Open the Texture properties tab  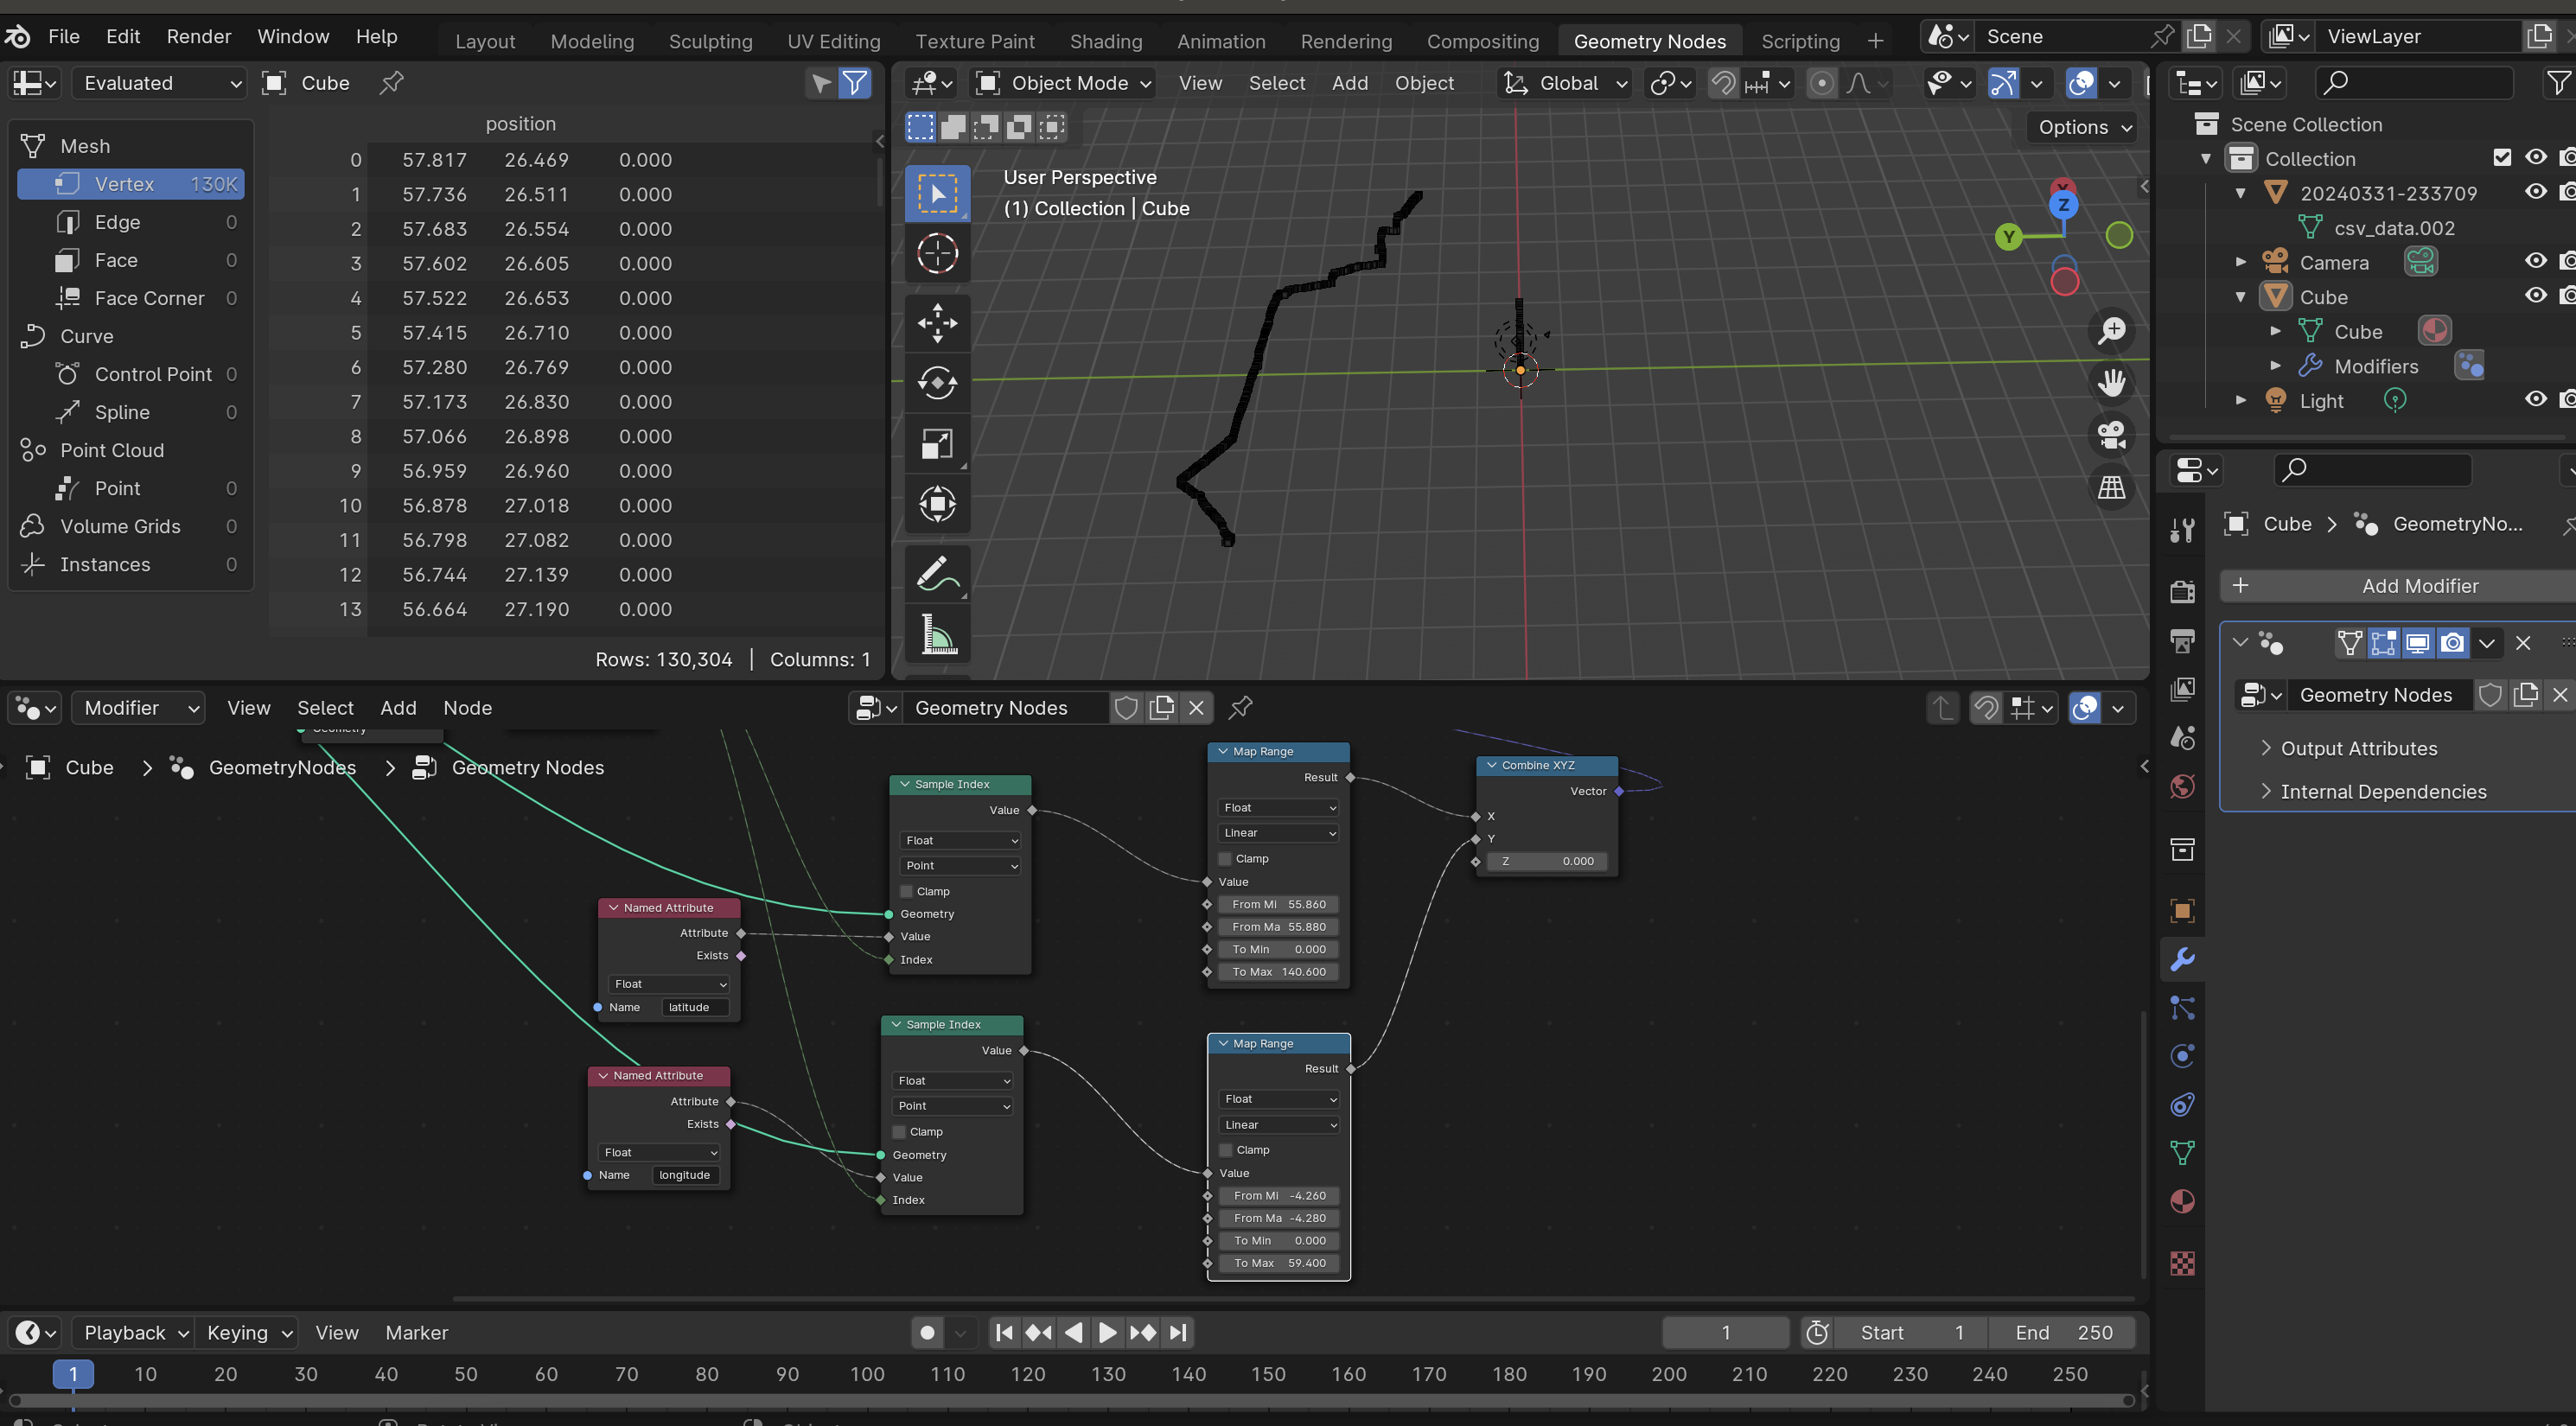(x=2182, y=1263)
